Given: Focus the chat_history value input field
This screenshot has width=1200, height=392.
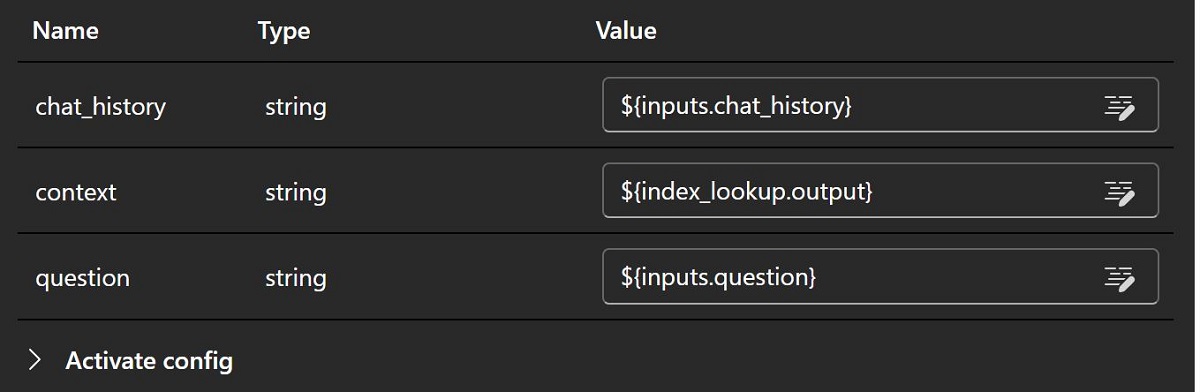Looking at the screenshot, I should [880, 105].
